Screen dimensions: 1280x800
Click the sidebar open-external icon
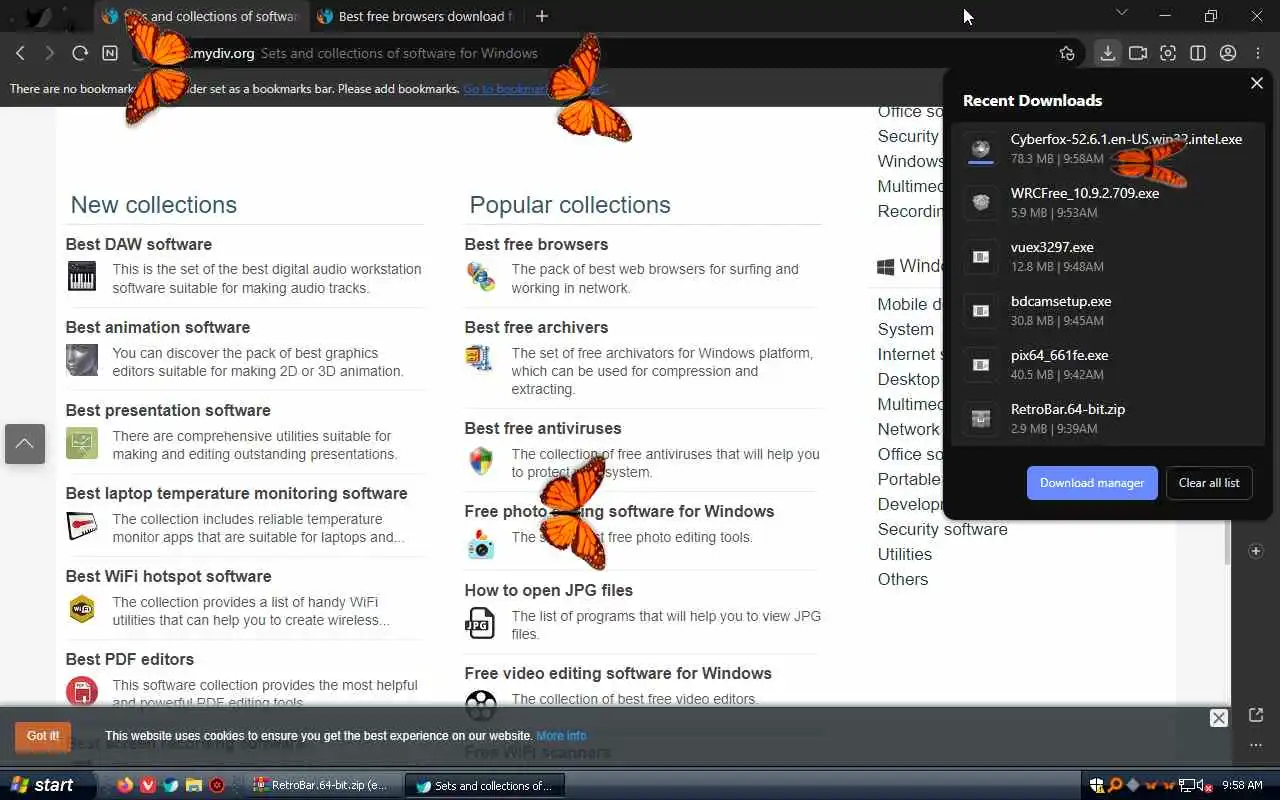1256,714
